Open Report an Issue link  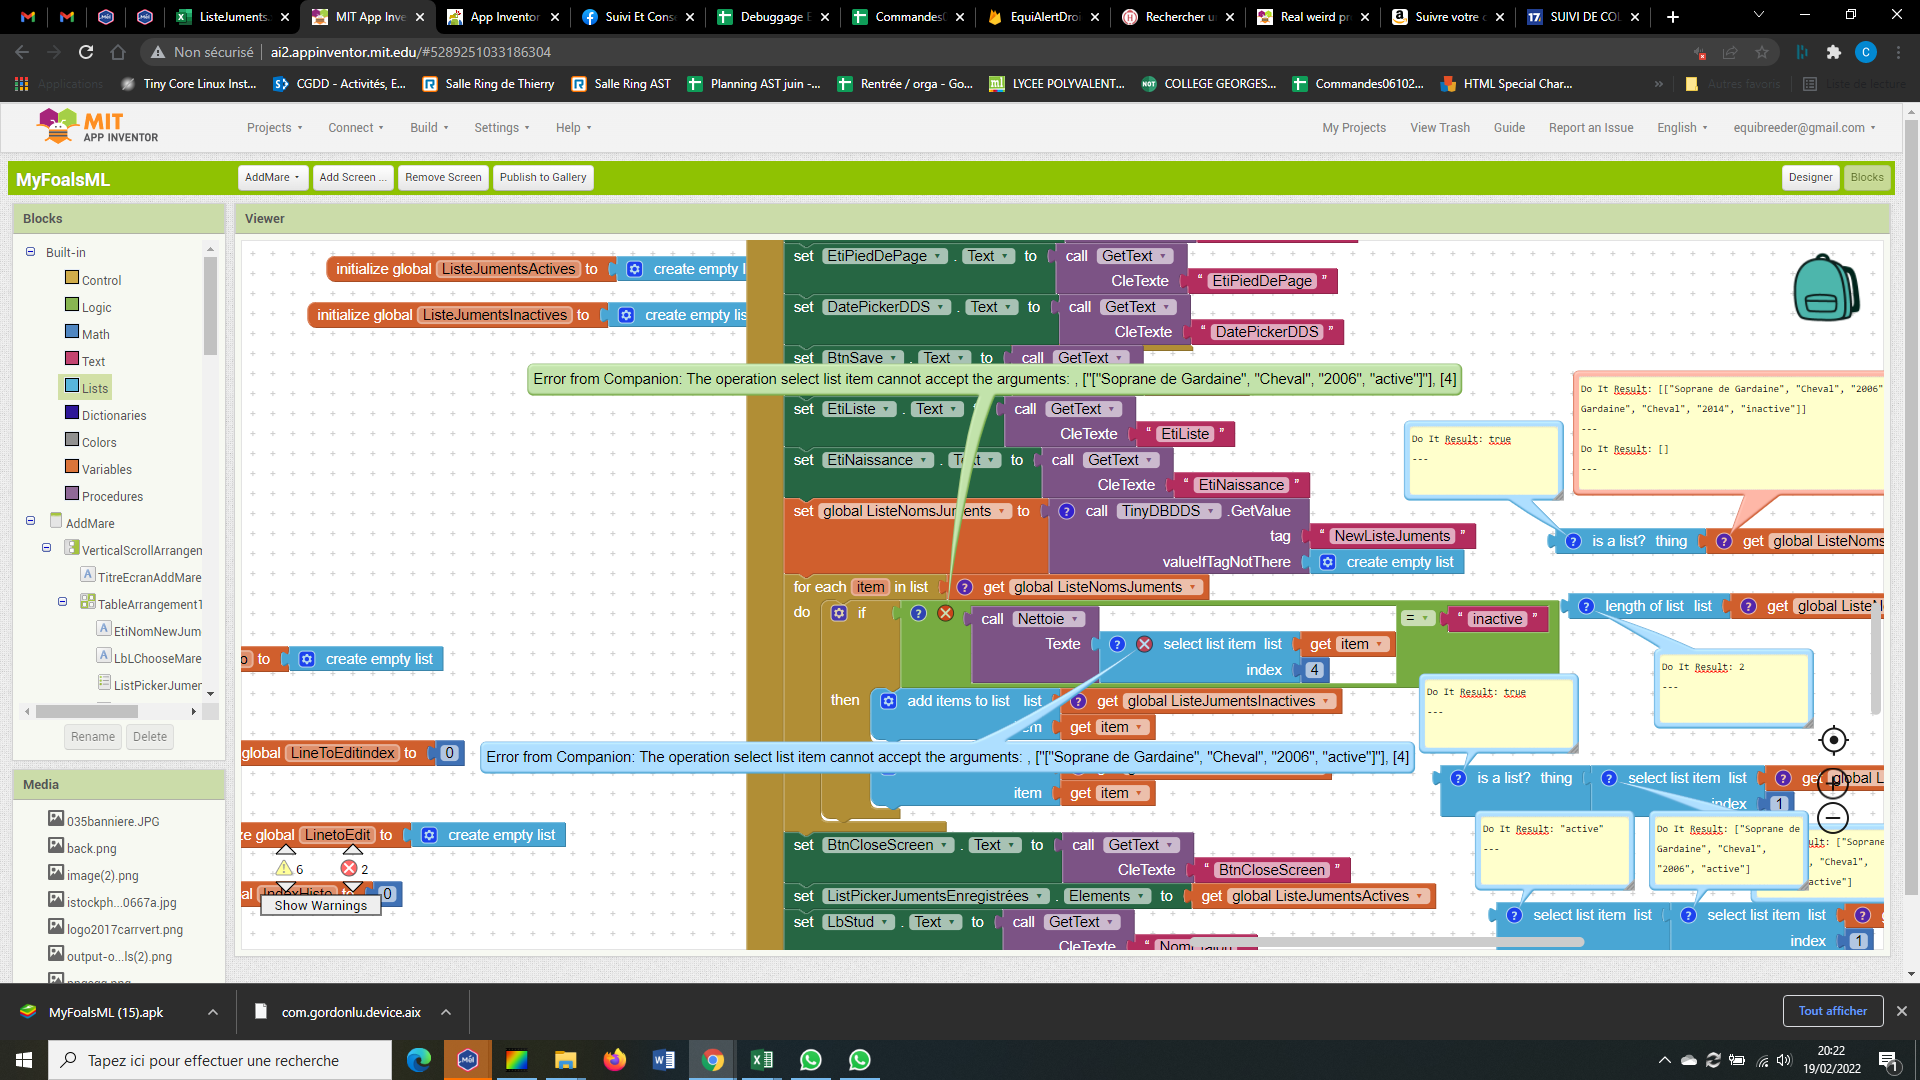pyautogui.click(x=1591, y=127)
